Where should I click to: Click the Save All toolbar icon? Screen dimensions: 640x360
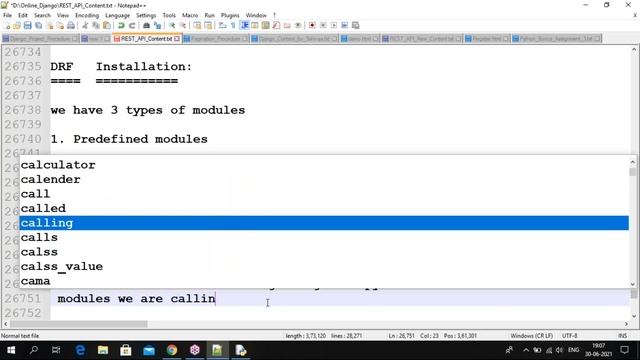[x=38, y=25]
